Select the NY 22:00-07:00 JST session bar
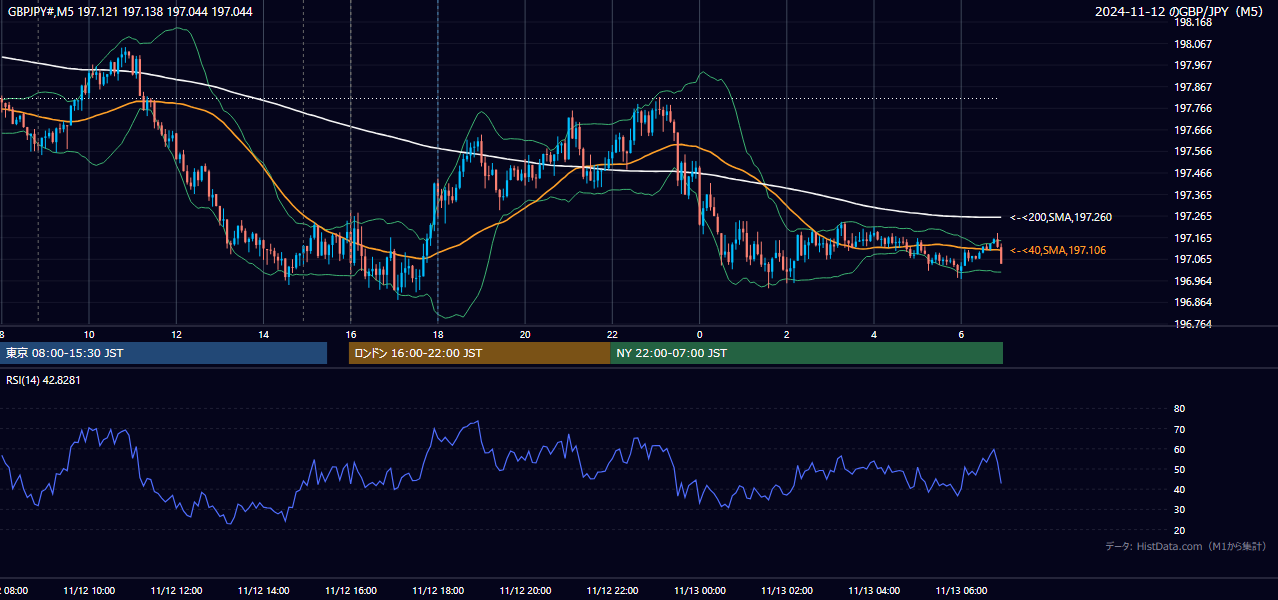This screenshot has width=1278, height=600. (806, 353)
